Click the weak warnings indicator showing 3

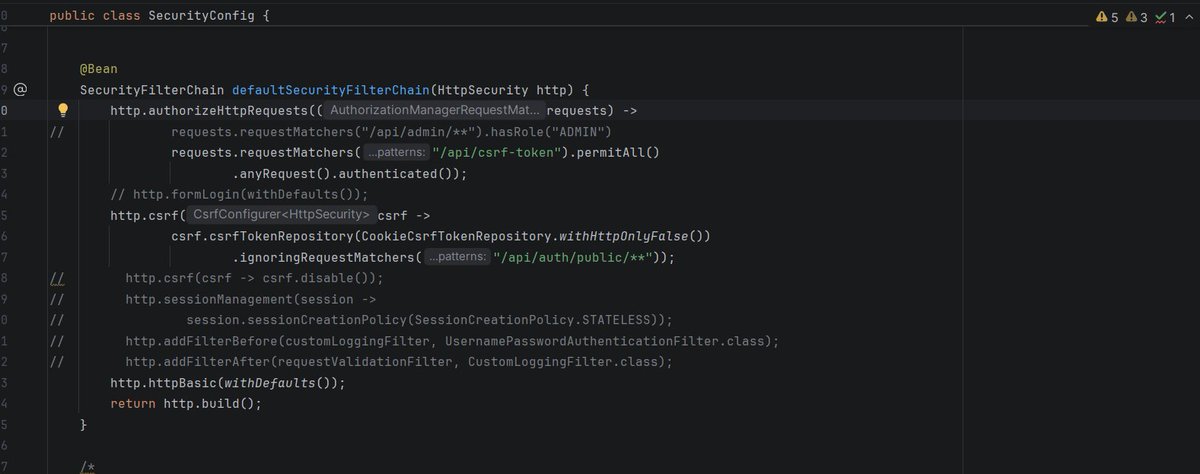click(x=1136, y=17)
